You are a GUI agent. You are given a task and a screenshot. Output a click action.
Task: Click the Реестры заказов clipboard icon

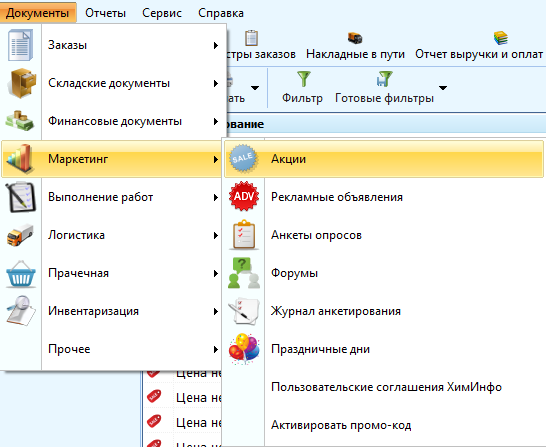click(251, 38)
